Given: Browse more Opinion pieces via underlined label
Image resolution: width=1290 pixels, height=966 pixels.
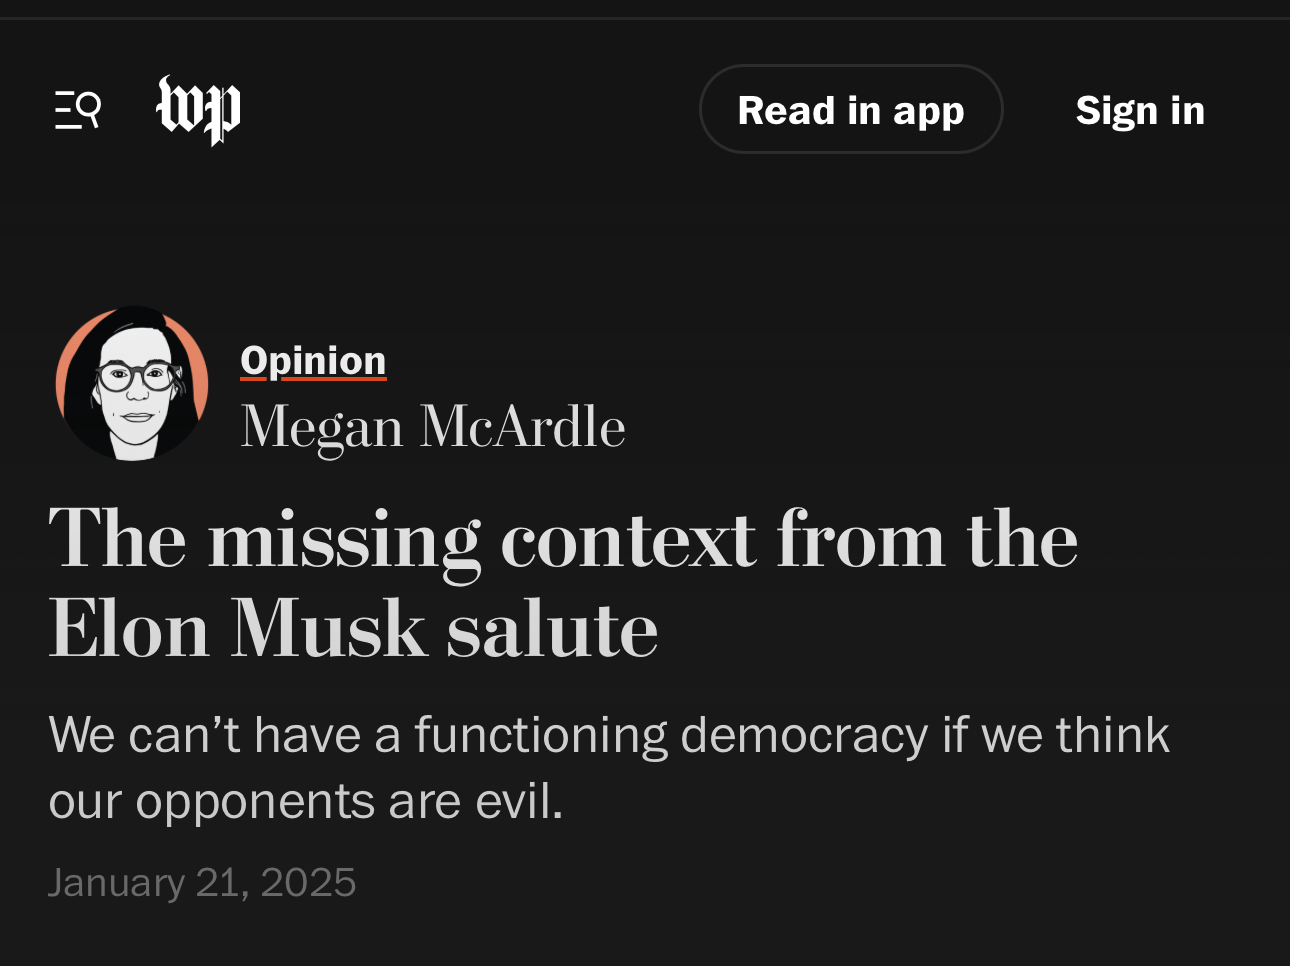Looking at the screenshot, I should point(313,360).
